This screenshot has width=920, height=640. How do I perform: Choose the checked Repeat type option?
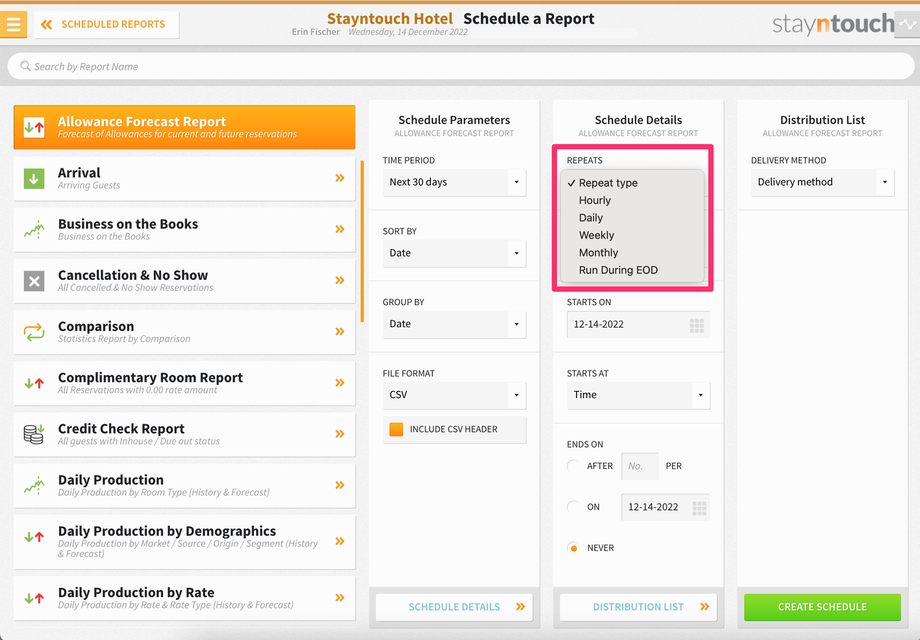point(632,183)
